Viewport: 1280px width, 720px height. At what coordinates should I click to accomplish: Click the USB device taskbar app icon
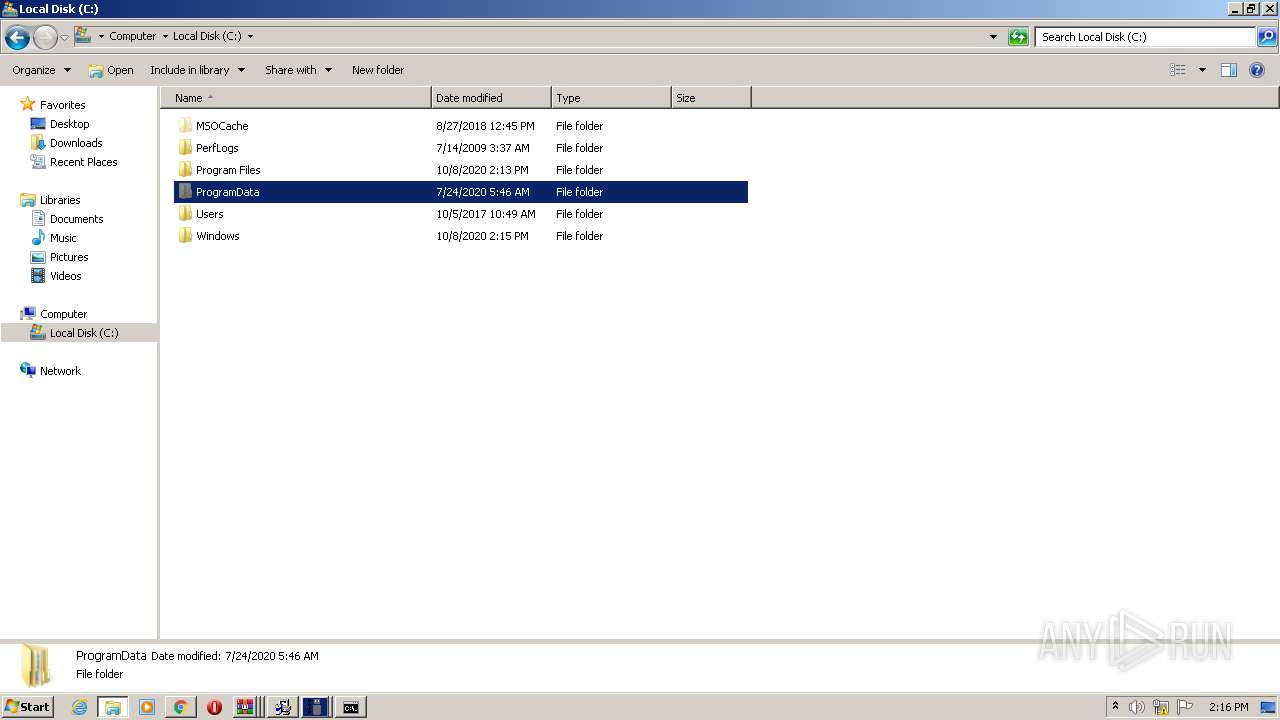click(315, 707)
